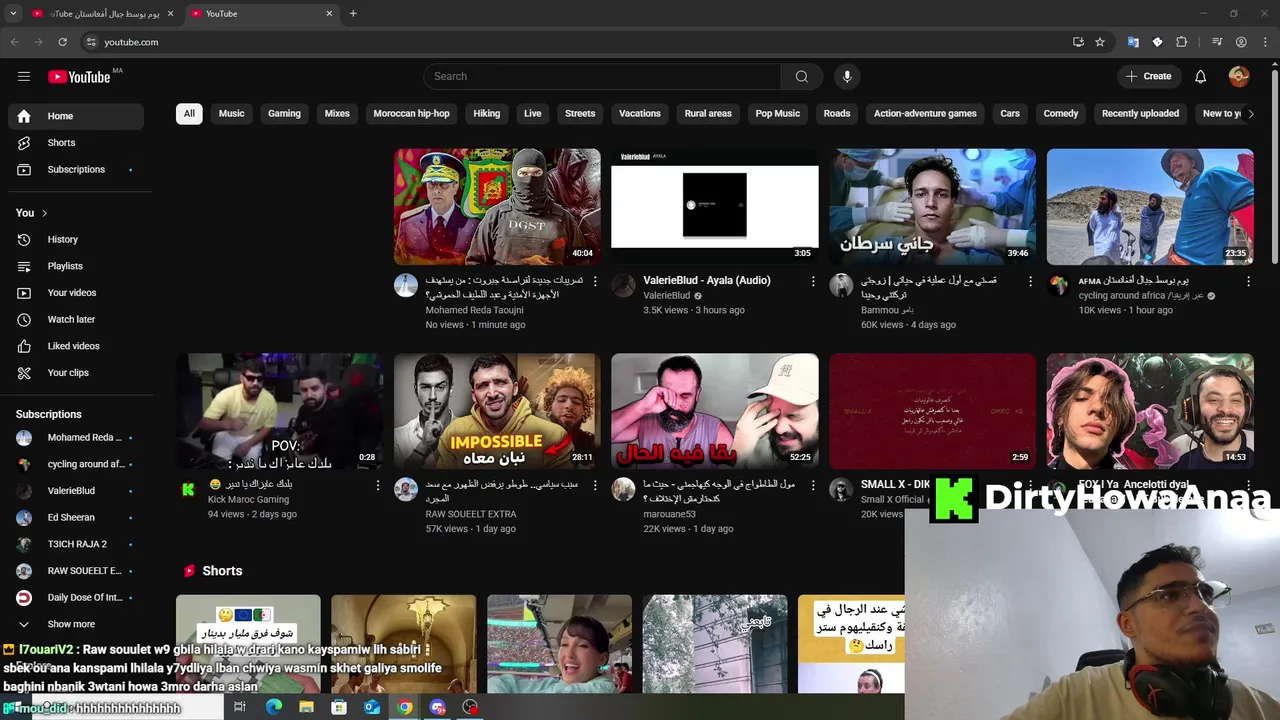Open menu for ValerieBlud Ayala video
The width and height of the screenshot is (1280, 720).
[813, 282]
